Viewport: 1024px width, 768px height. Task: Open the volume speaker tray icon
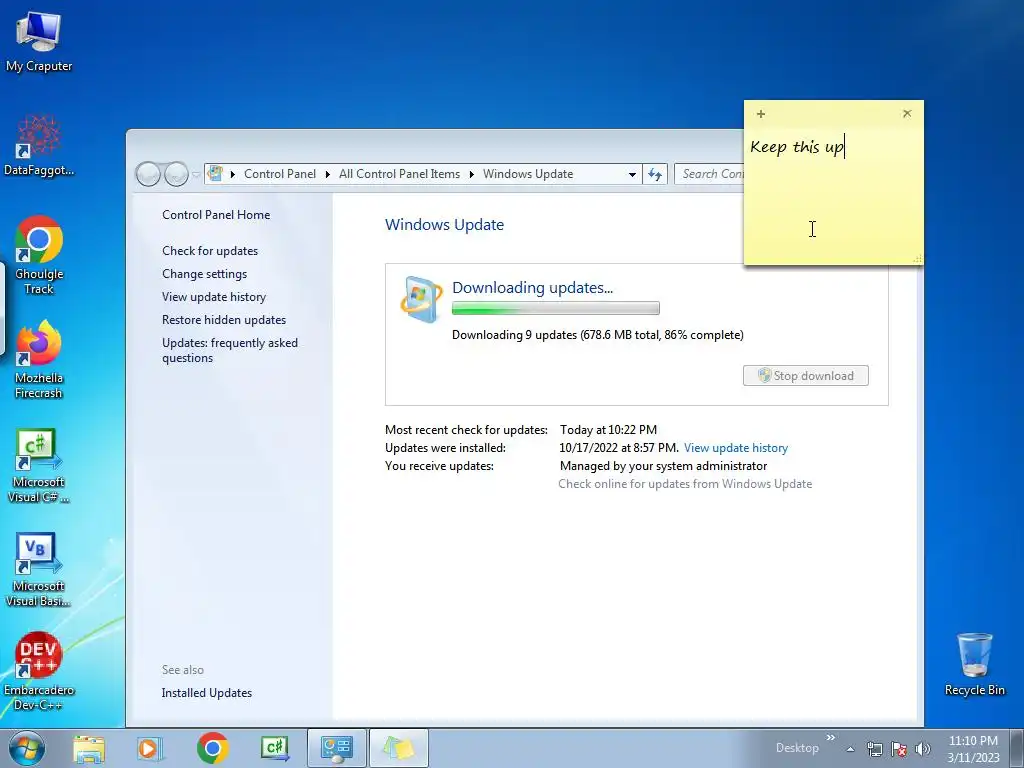click(x=923, y=749)
